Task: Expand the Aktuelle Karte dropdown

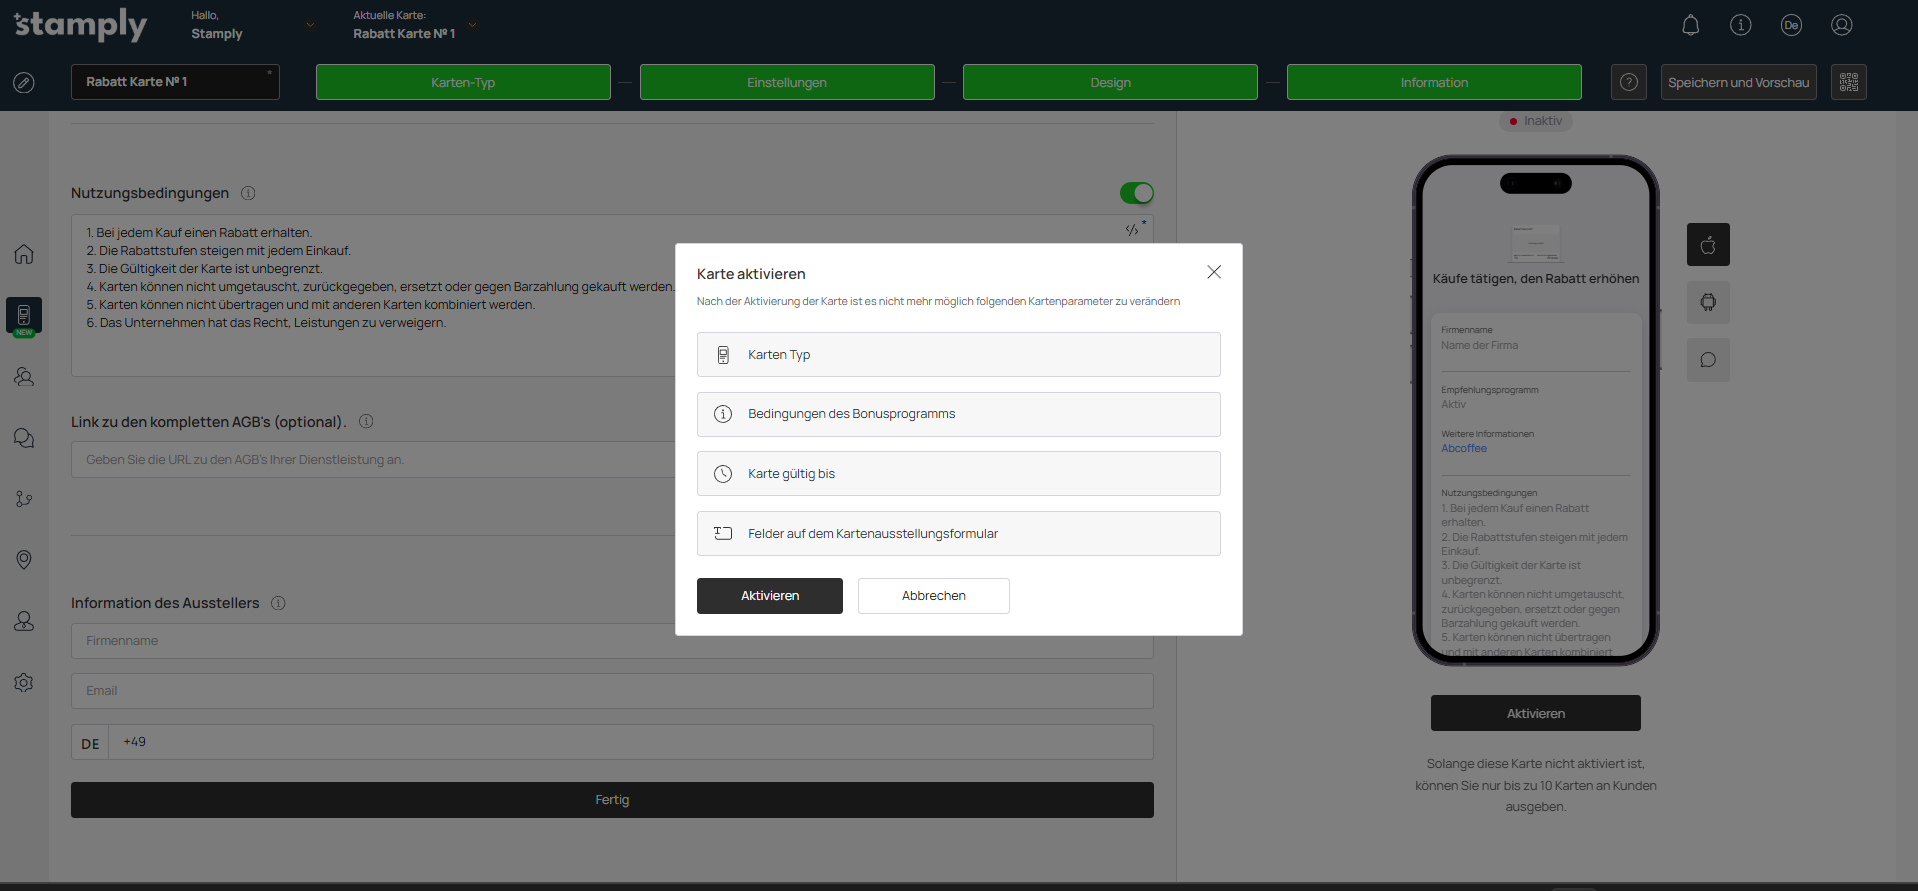Action: 472,25
